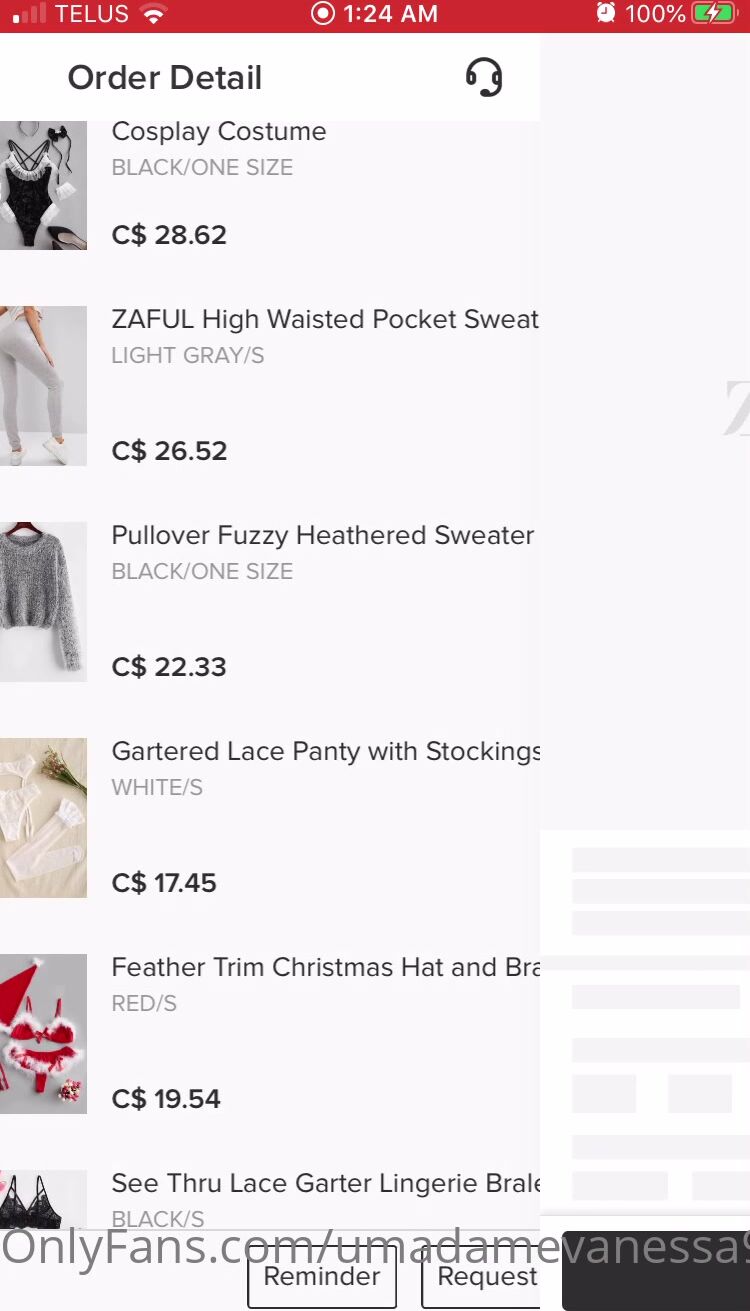Viewport: 750px width, 1311px height.
Task: Open the red Christmas hat set image
Action: (x=43, y=1034)
